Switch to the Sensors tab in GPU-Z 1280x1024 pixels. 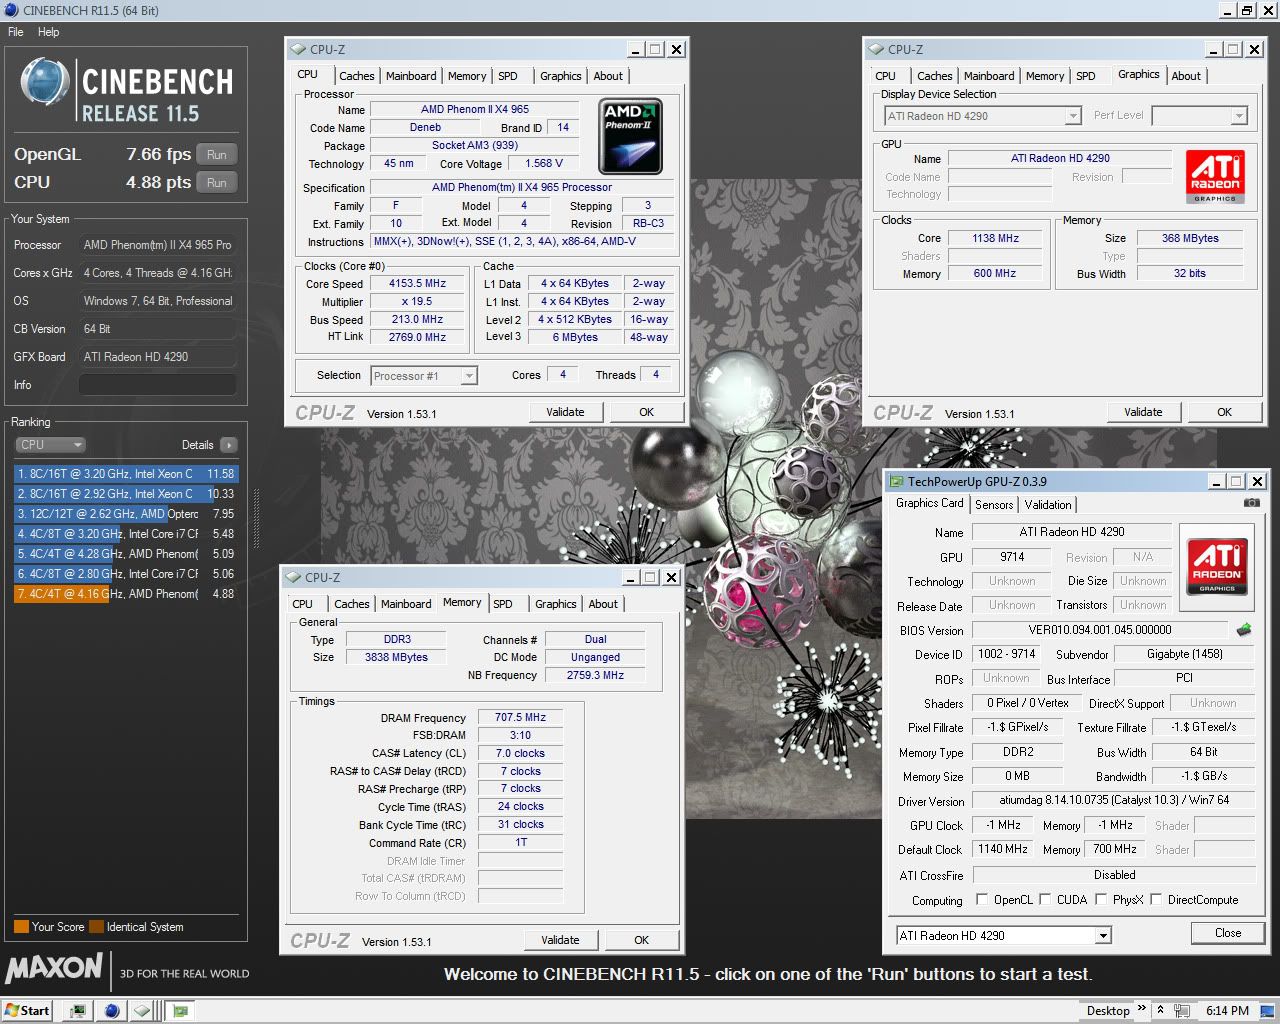coord(994,505)
